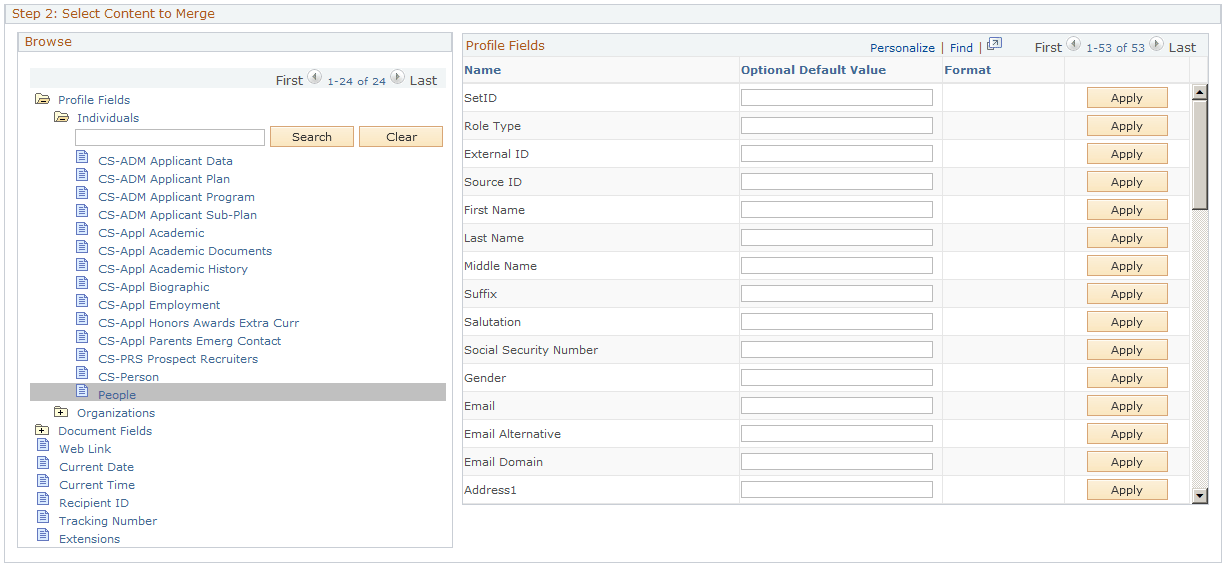1229x568 pixels.
Task: Click scrollbar down arrow in Profile Fields grid
Action: click(x=1200, y=495)
